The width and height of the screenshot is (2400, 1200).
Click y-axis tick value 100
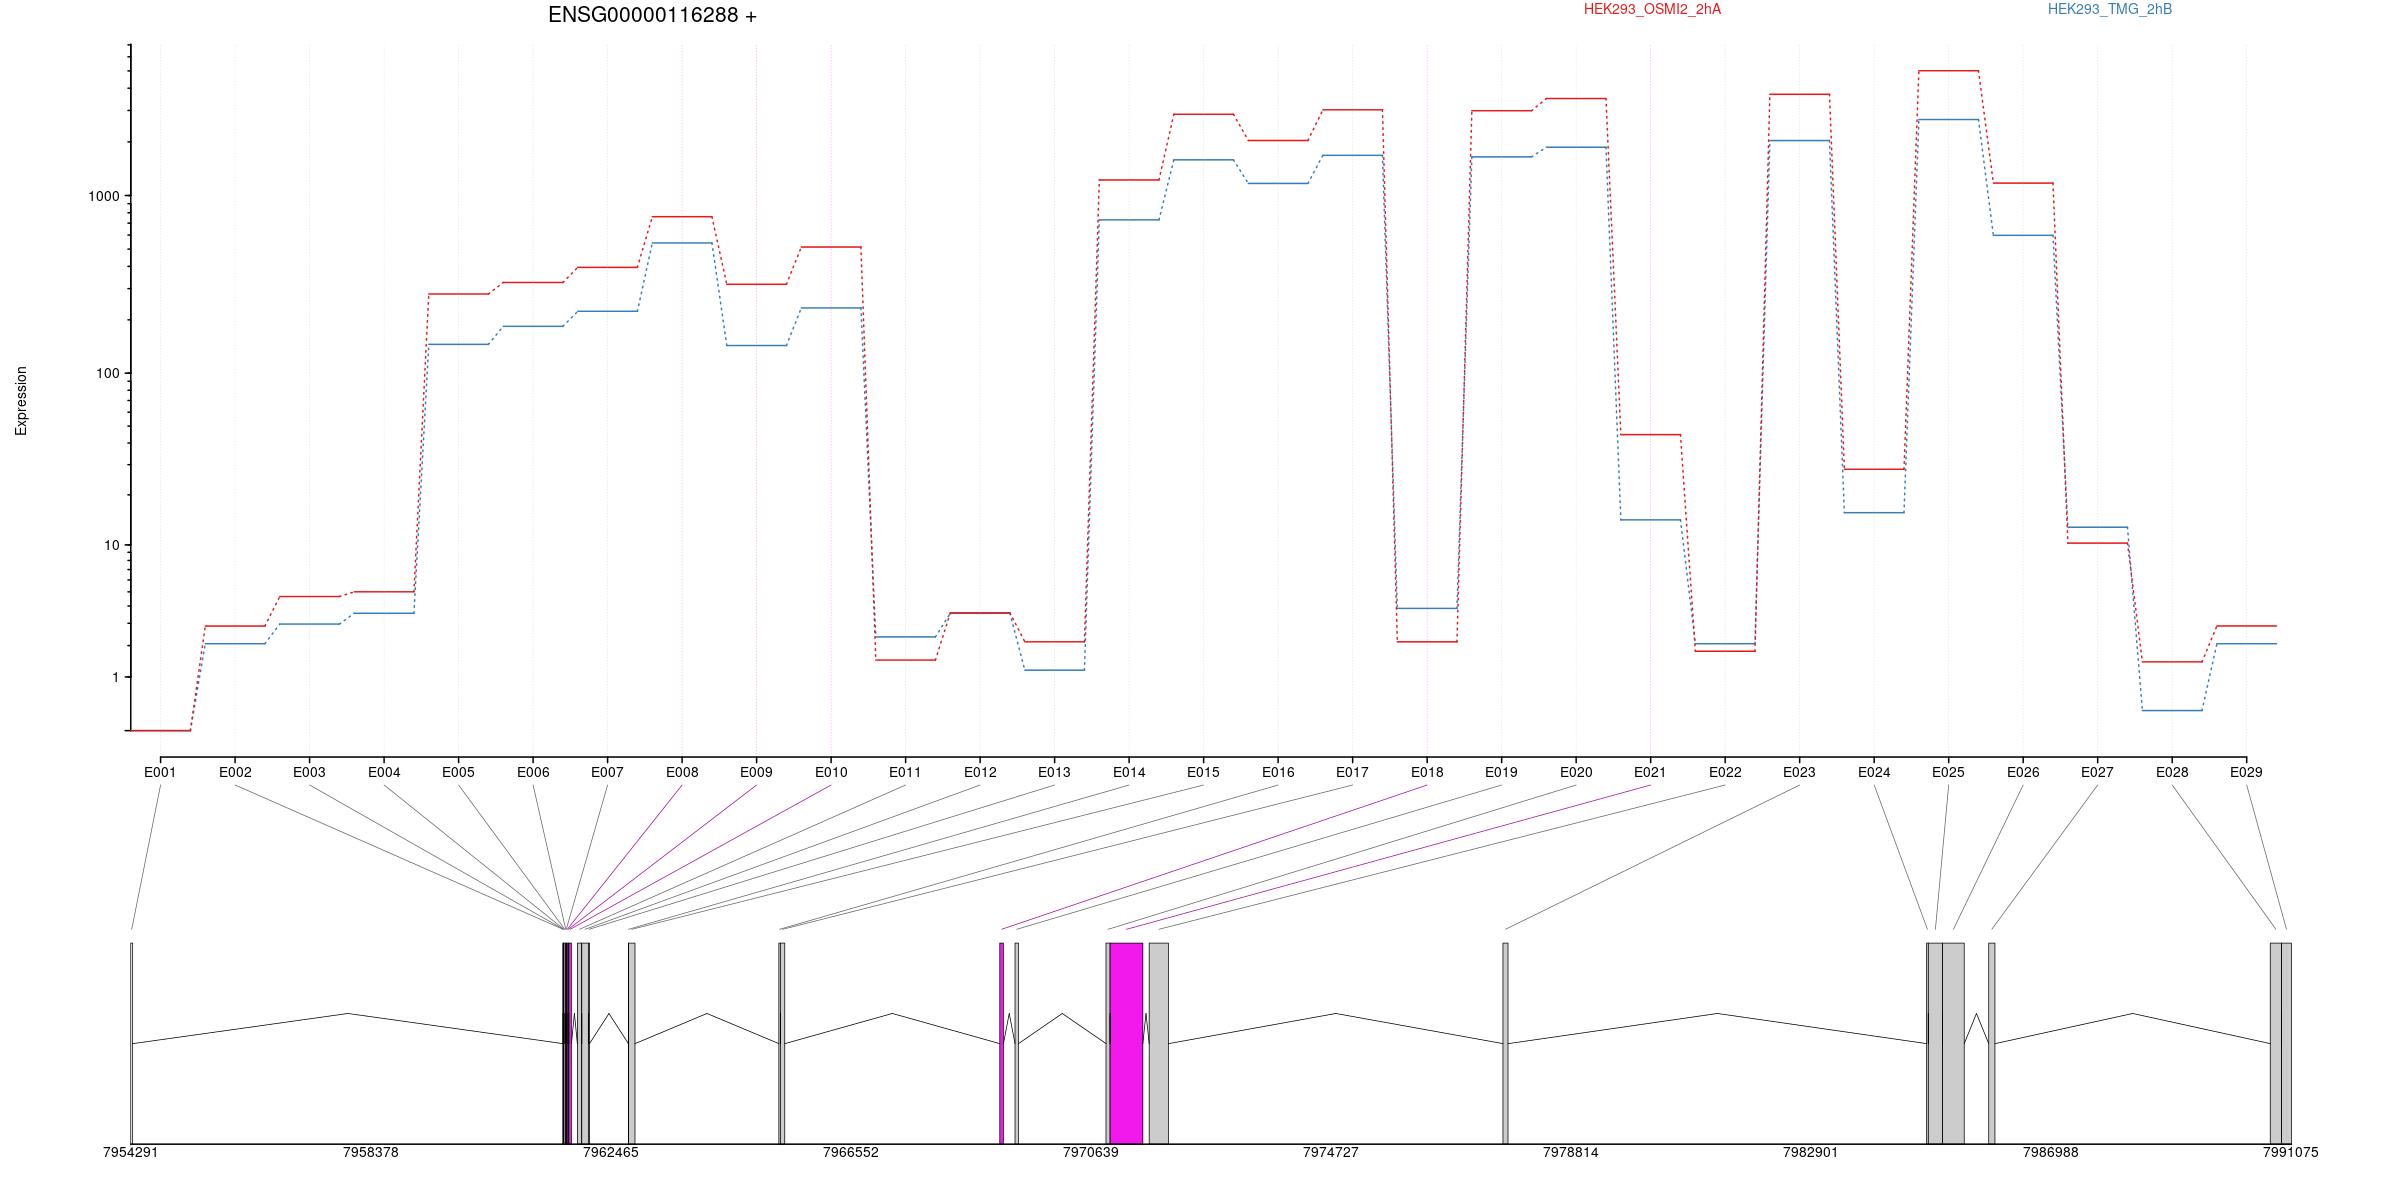point(108,373)
